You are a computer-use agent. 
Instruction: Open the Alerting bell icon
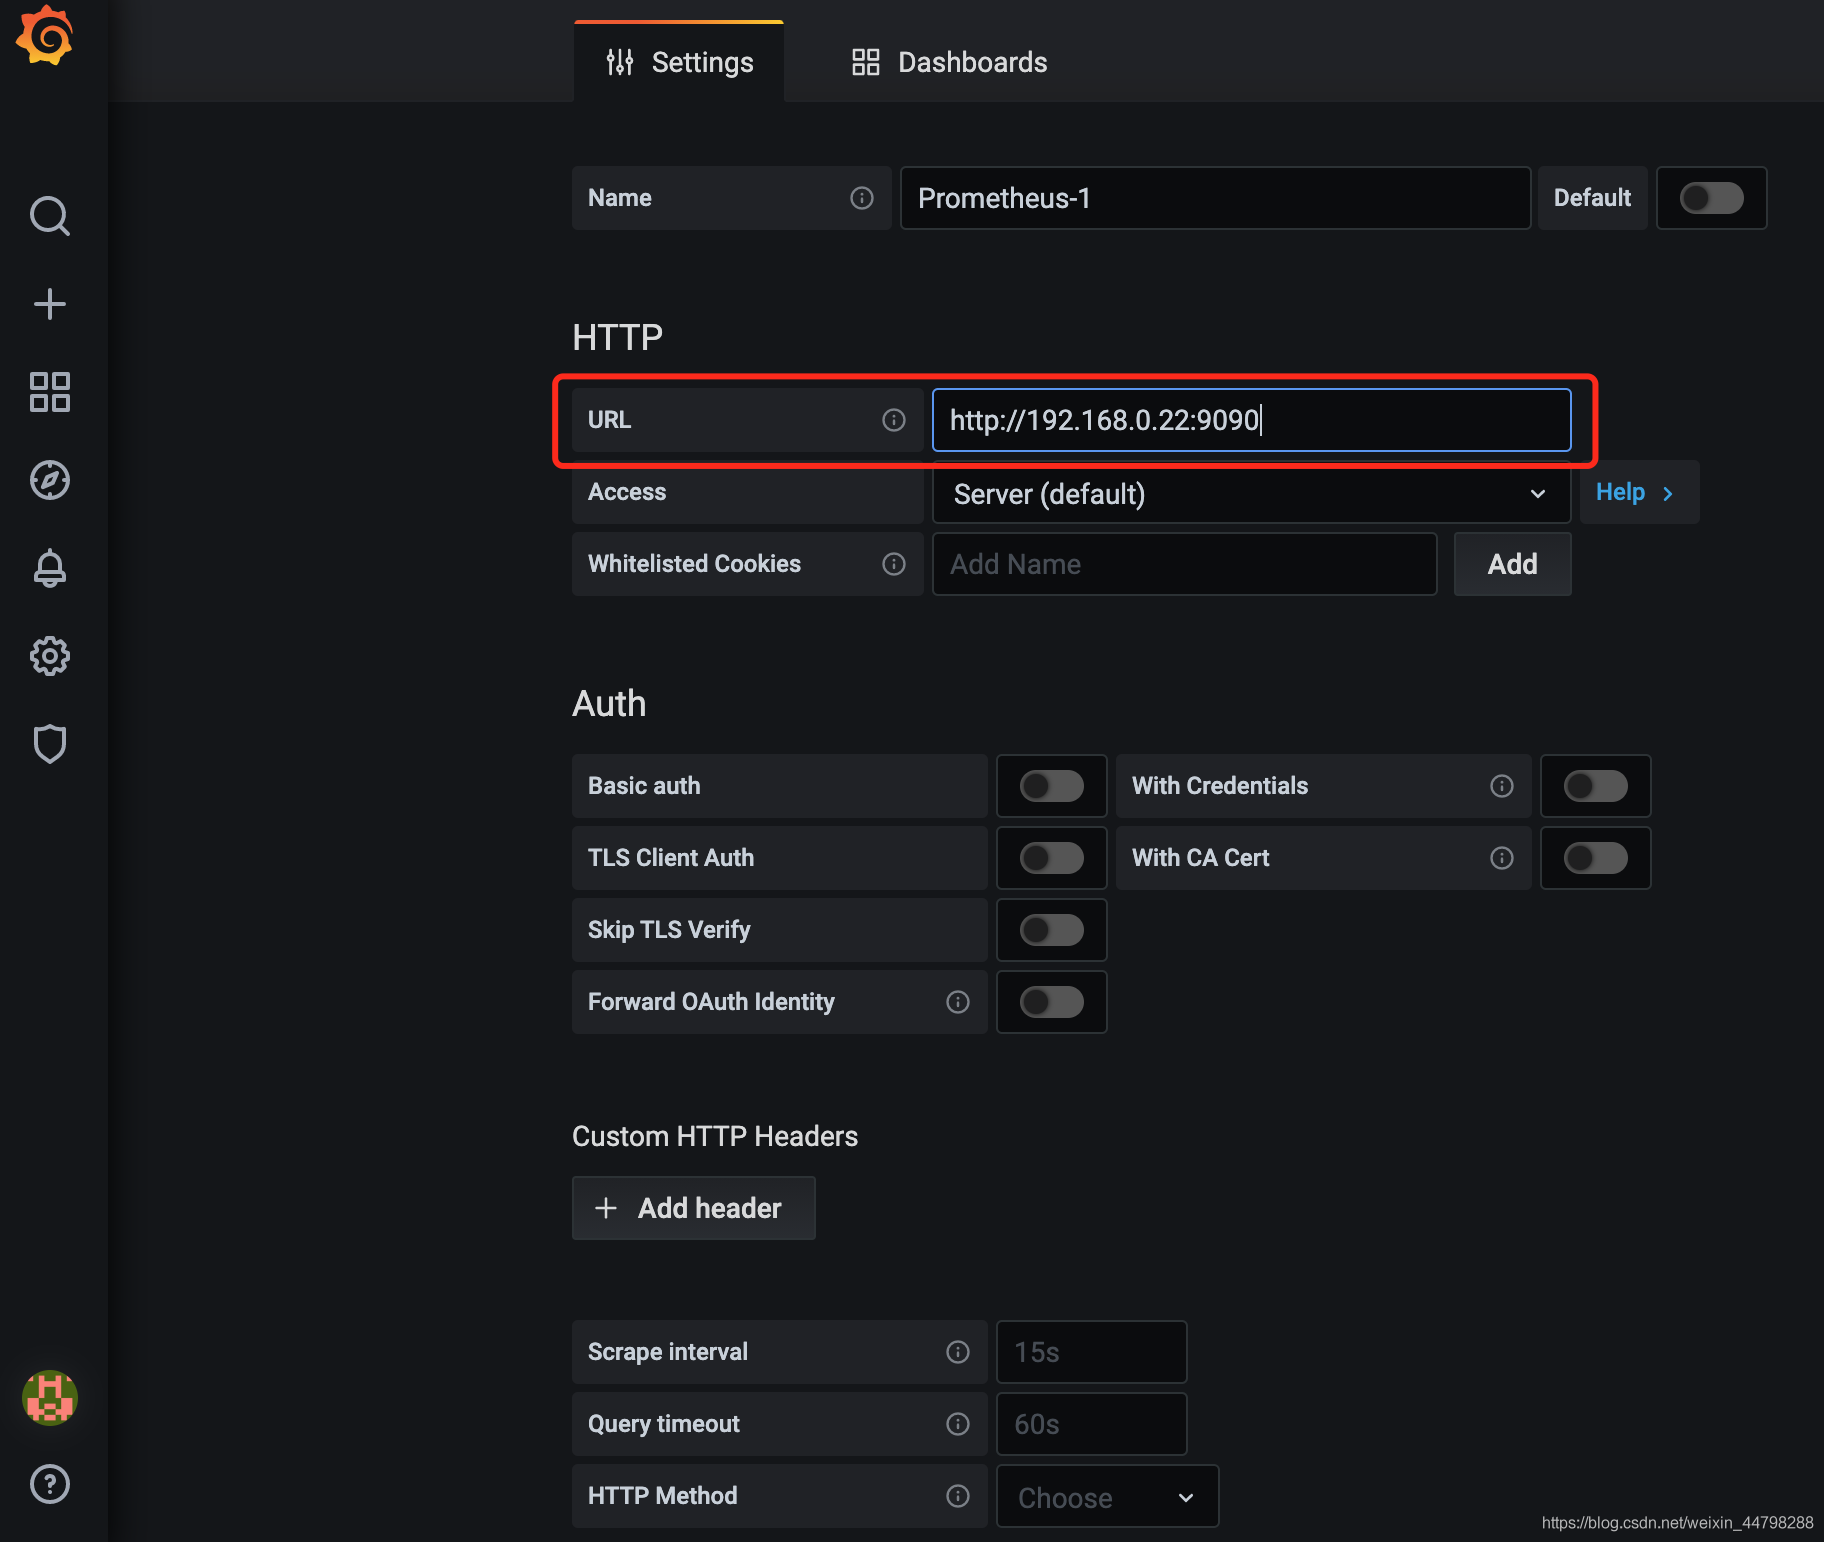pos(49,568)
